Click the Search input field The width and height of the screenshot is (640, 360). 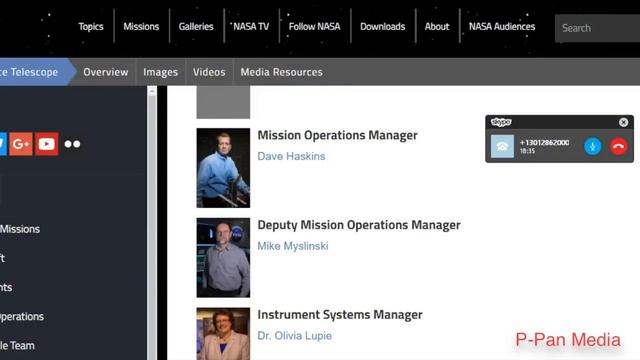[x=597, y=28]
